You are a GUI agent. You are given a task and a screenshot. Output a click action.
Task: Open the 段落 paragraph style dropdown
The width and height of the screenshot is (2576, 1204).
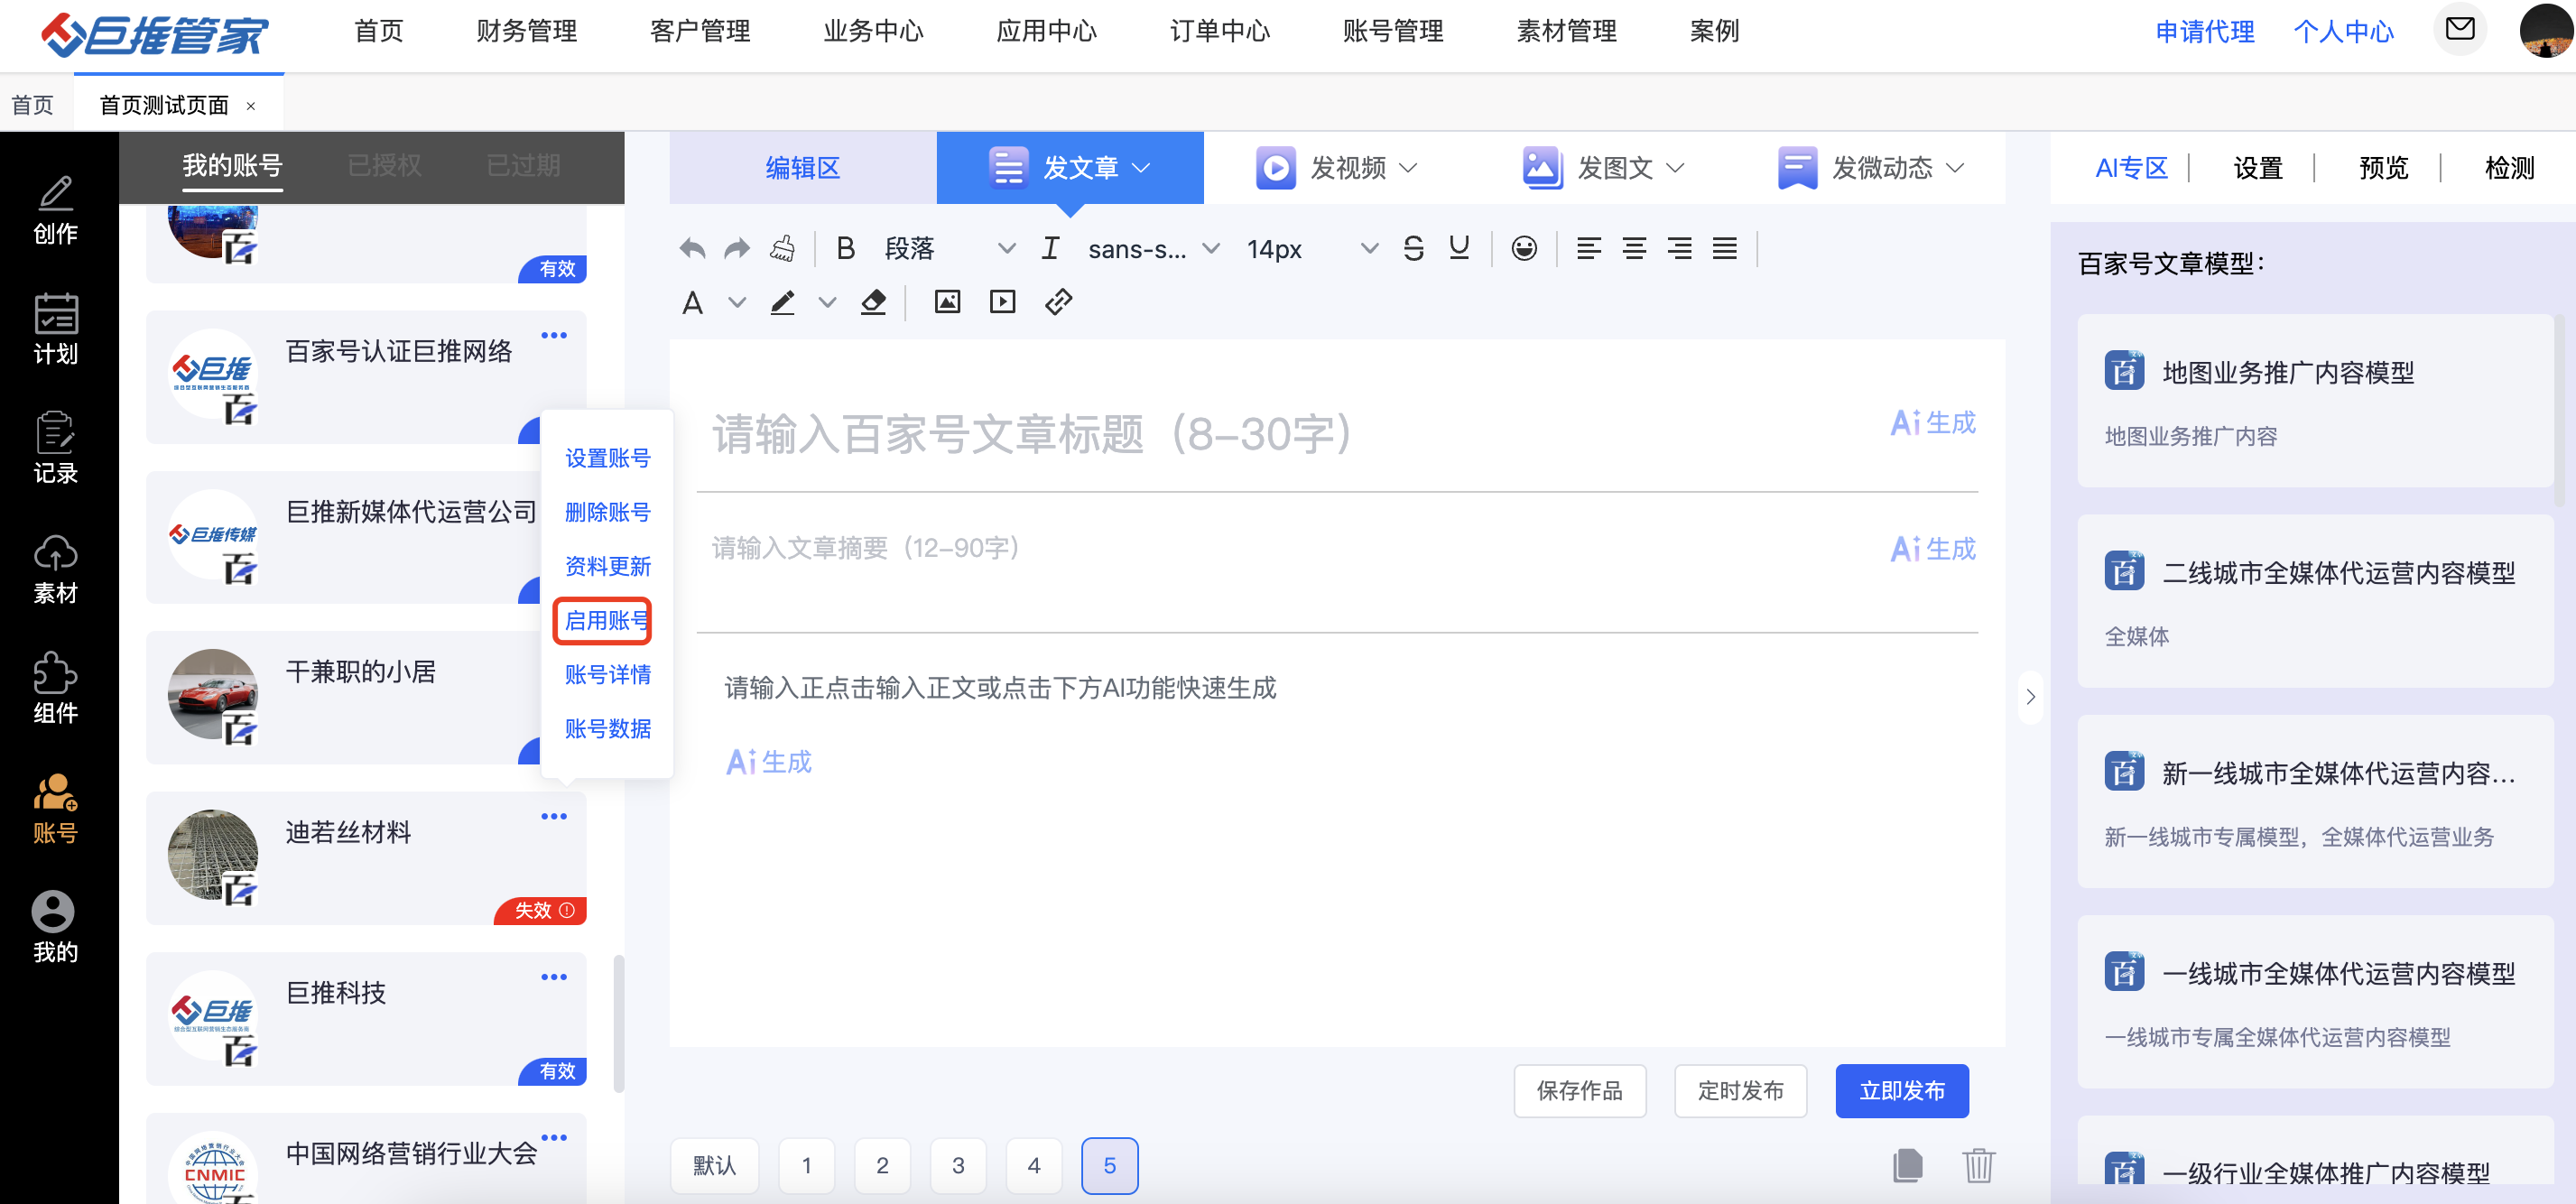949,248
